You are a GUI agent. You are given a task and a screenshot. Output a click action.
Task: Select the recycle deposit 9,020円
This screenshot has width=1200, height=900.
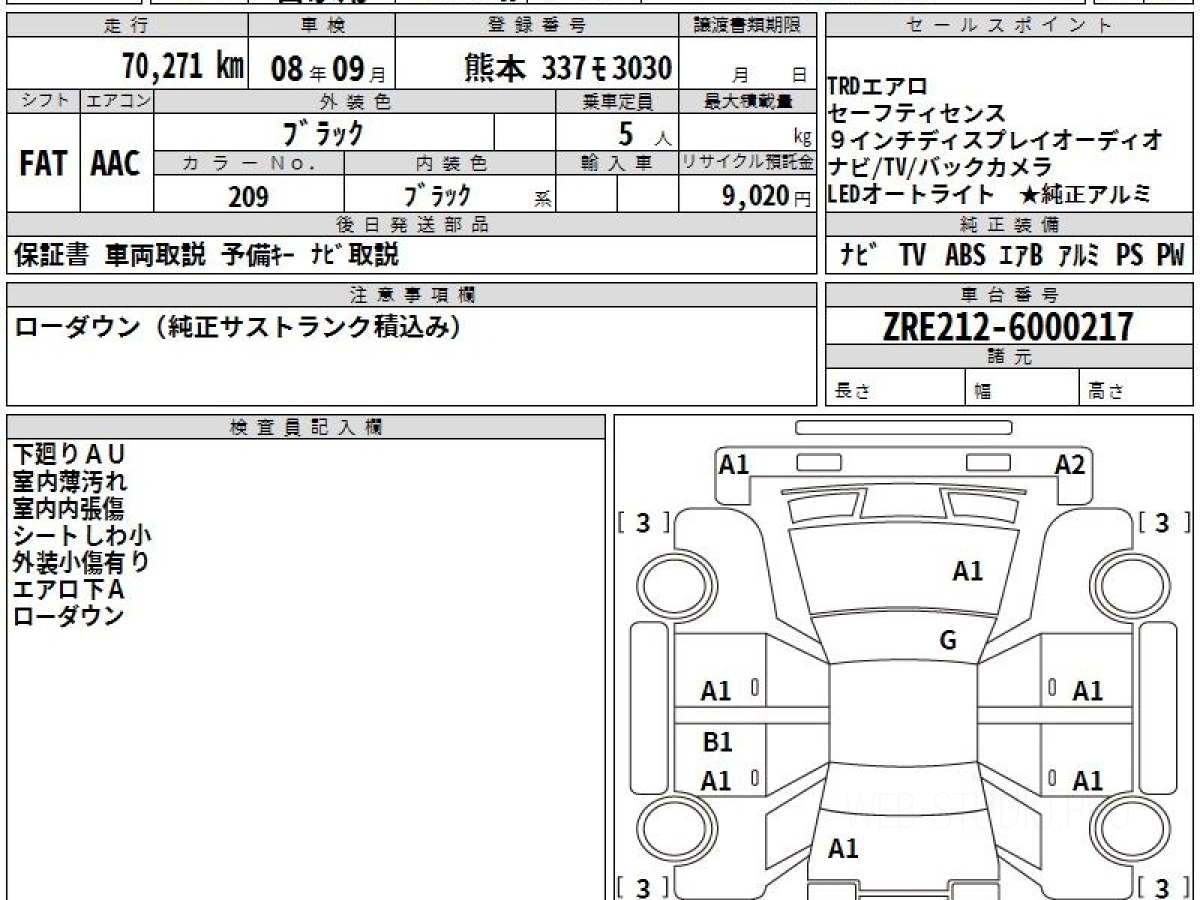[767, 197]
